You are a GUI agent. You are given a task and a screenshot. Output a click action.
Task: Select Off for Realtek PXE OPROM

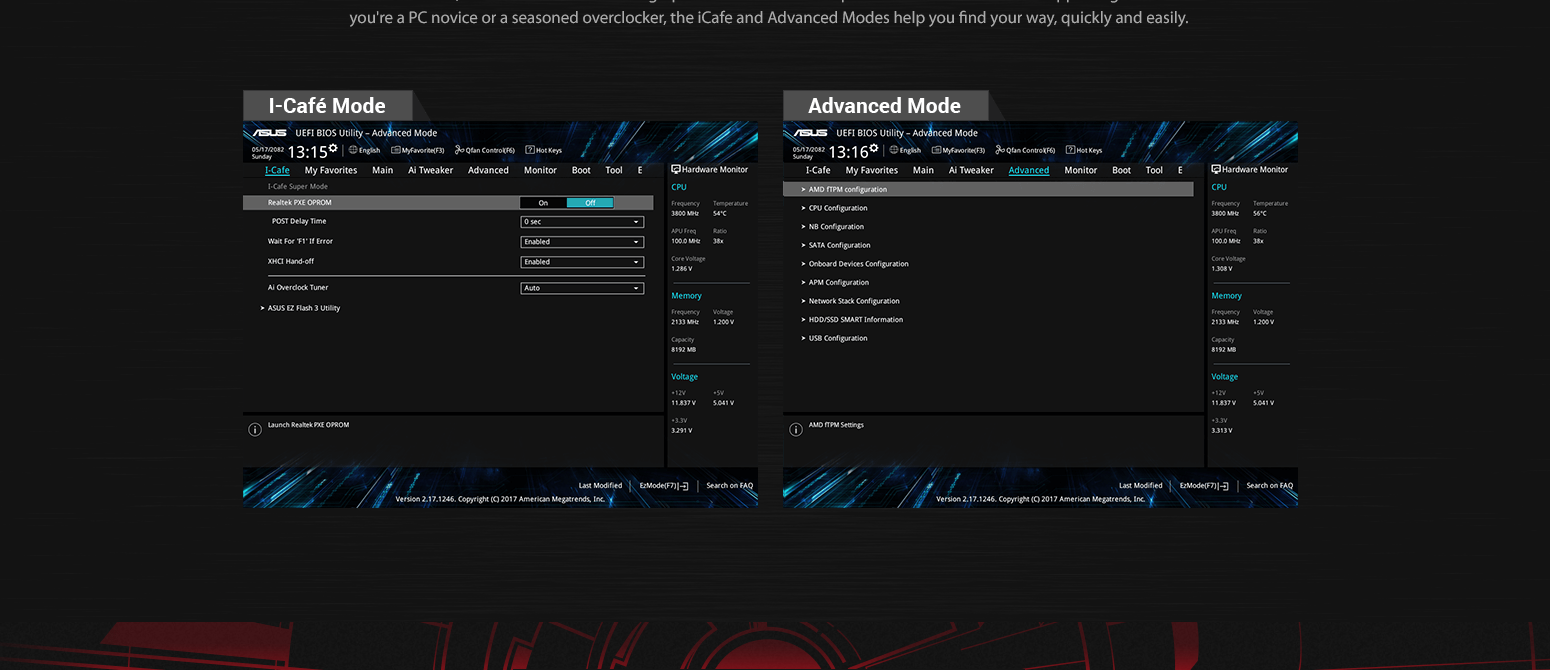point(590,203)
